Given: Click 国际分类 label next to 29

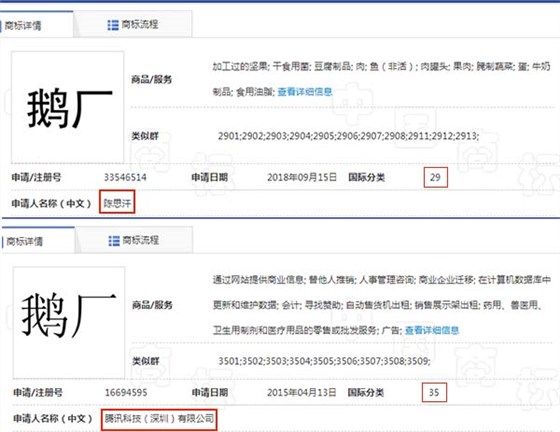Looking at the screenshot, I should (366, 177).
